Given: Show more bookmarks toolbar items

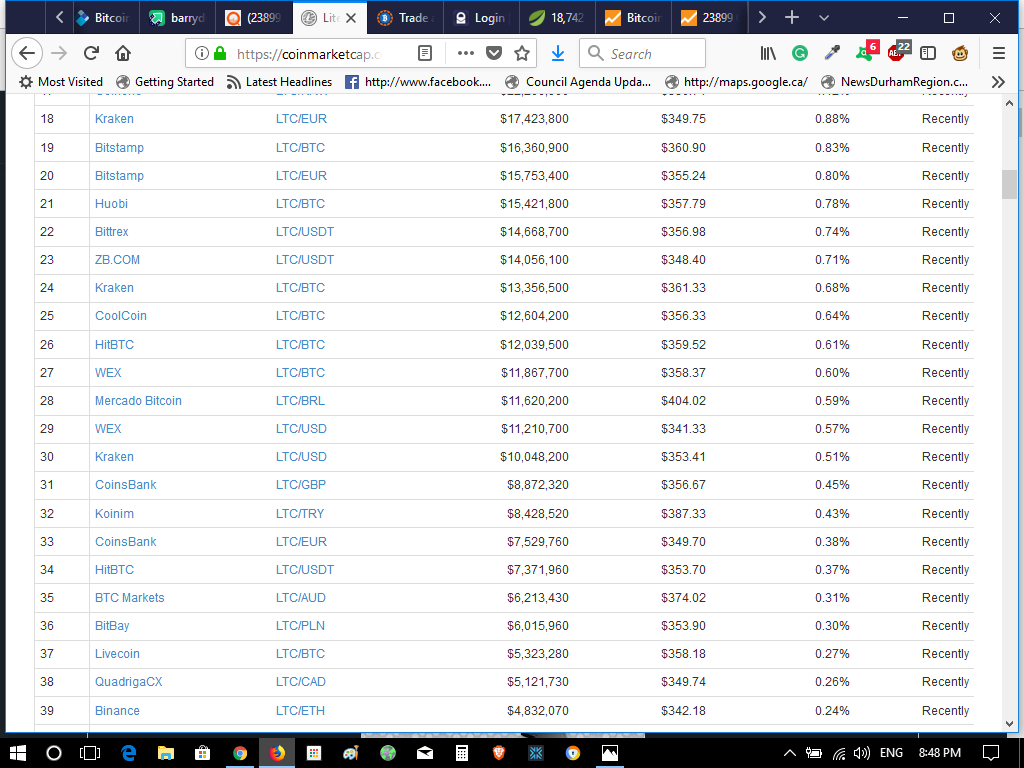Looking at the screenshot, I should pos(998,82).
